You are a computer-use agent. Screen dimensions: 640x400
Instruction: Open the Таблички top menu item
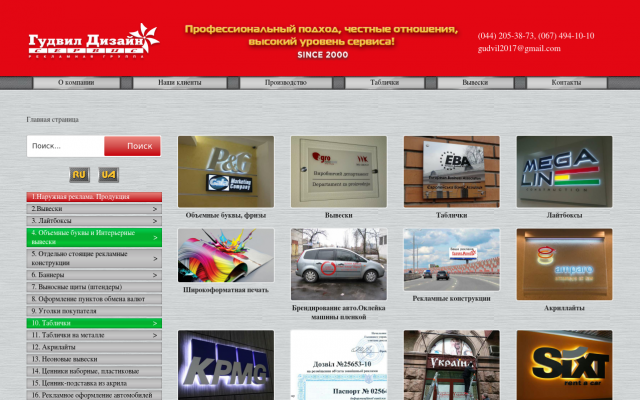(x=384, y=82)
